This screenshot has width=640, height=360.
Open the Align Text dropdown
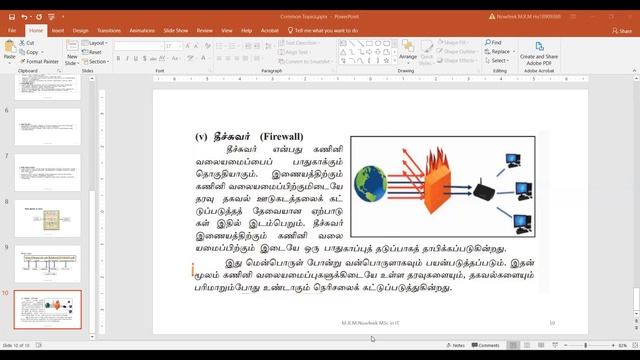click(x=294, y=52)
